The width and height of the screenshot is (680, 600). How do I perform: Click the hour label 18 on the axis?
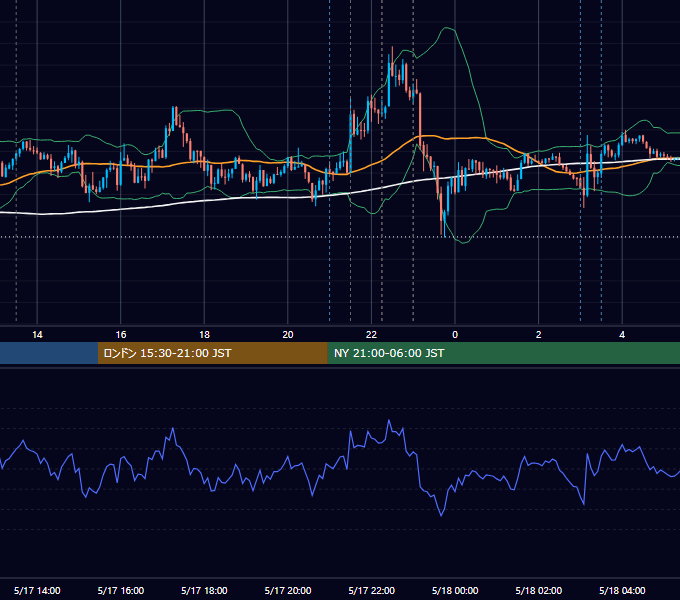pyautogui.click(x=204, y=335)
